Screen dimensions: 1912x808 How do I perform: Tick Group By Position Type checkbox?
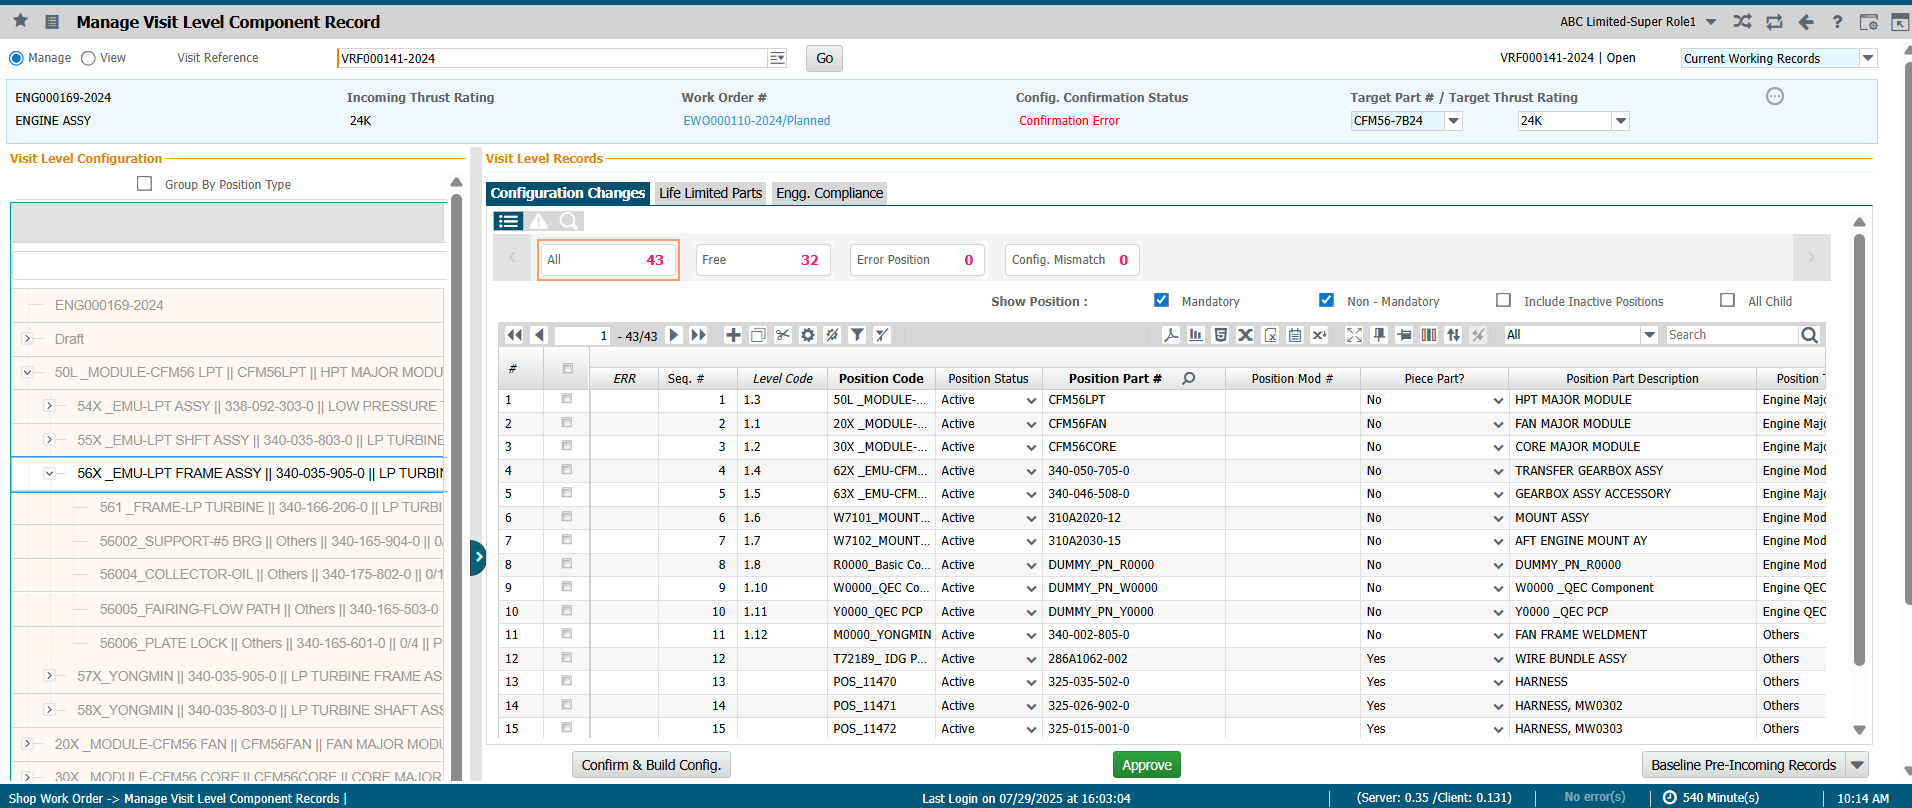pos(145,184)
